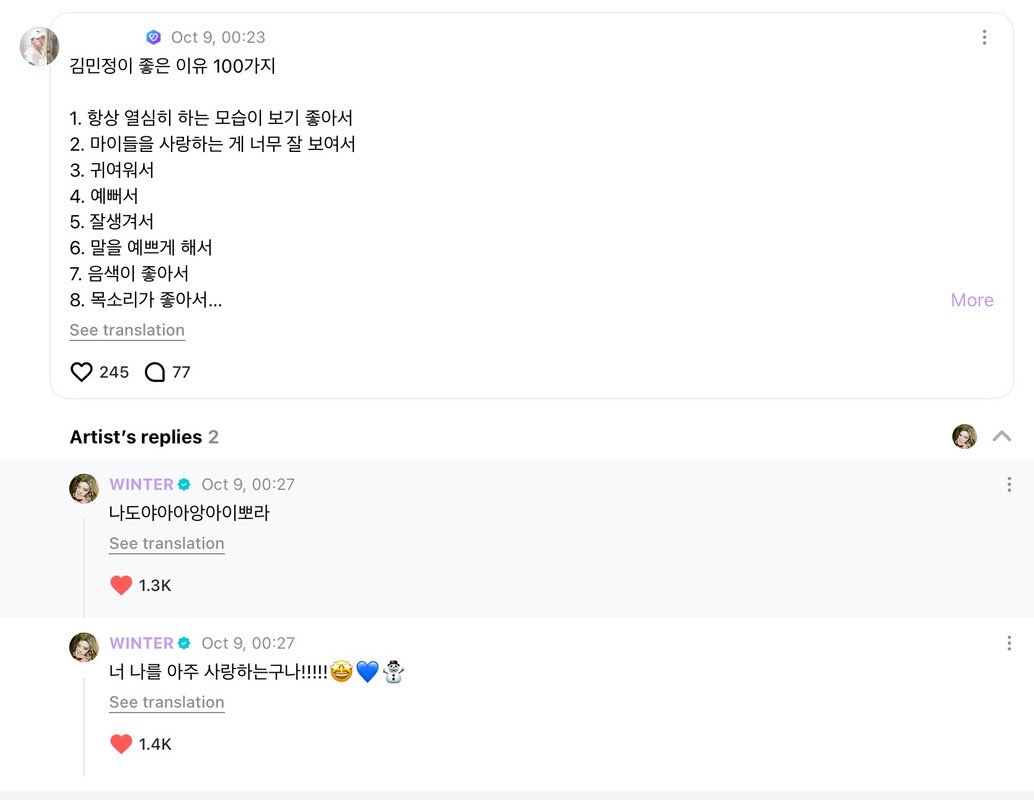Screen dimensions: 1034x800
Task: Open options menu on WINTER's second reply
Action: [x=1009, y=643]
